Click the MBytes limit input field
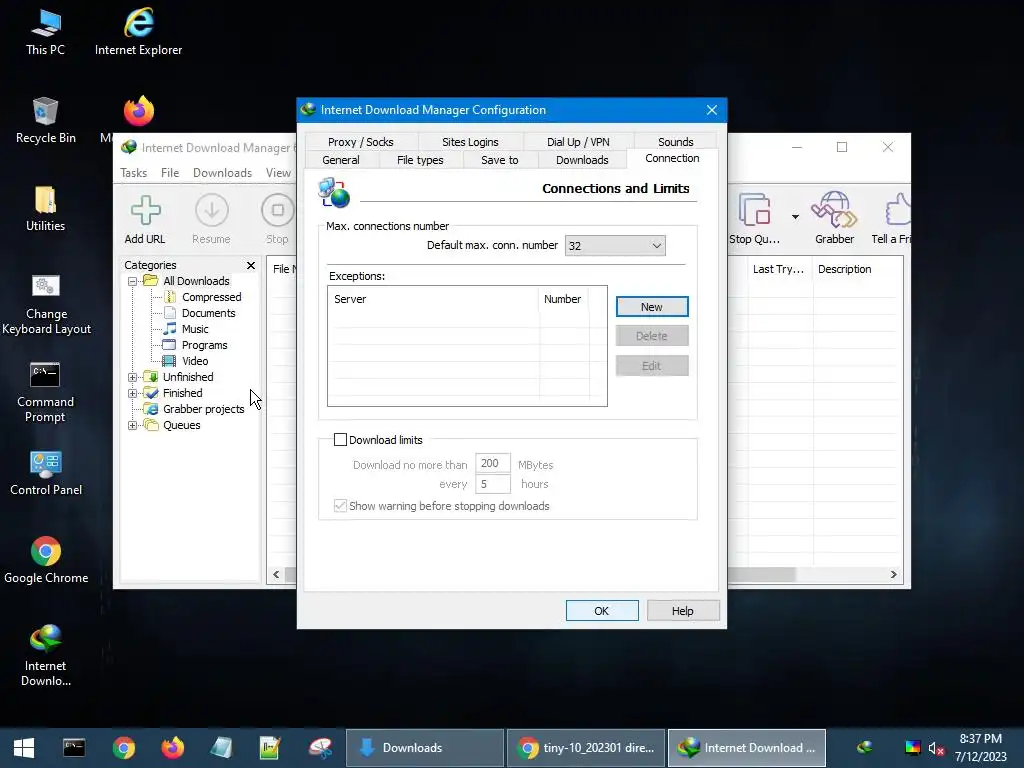Image resolution: width=1024 pixels, height=768 pixels. [x=492, y=463]
